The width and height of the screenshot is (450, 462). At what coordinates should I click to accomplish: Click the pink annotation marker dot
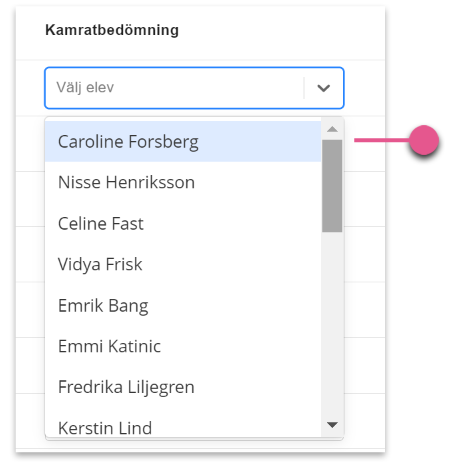424,140
